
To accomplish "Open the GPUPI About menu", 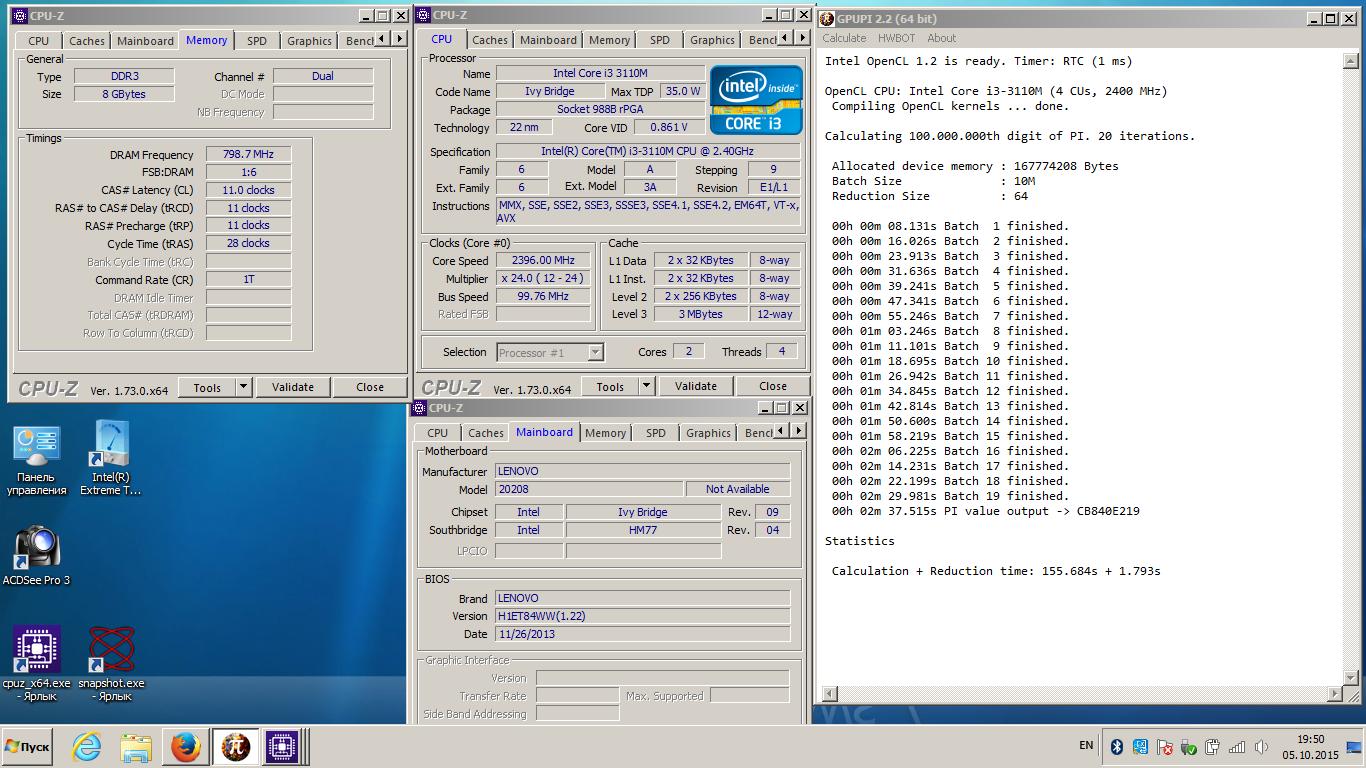I will (941, 38).
